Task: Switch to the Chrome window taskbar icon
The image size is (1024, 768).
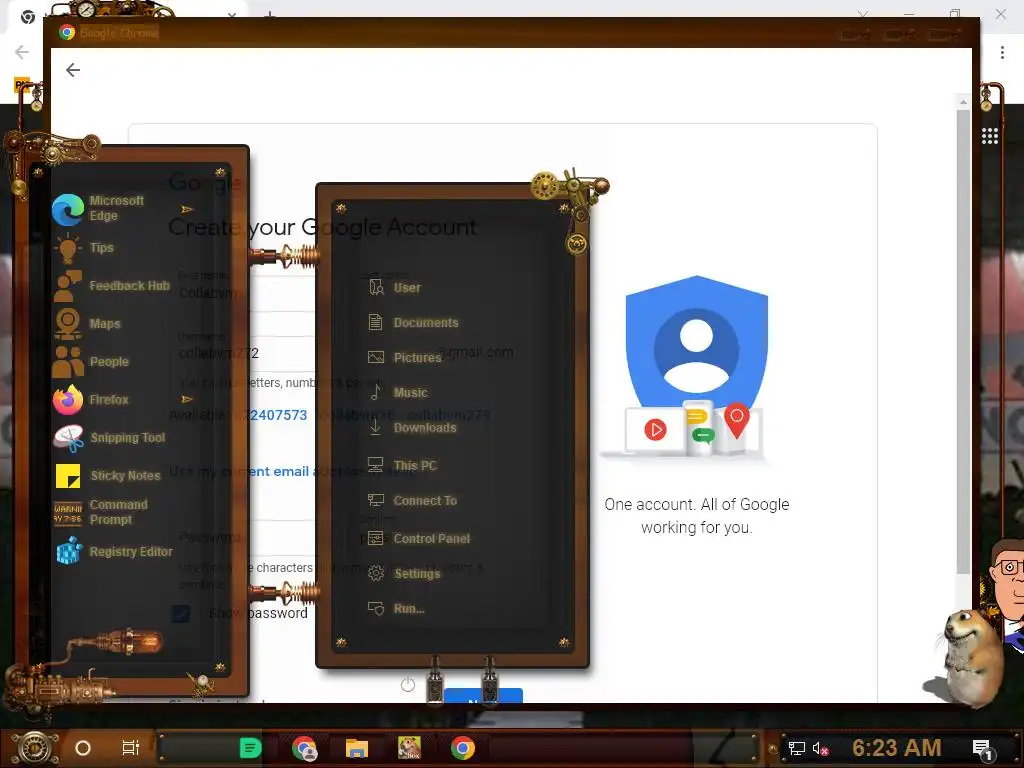Action: point(462,748)
